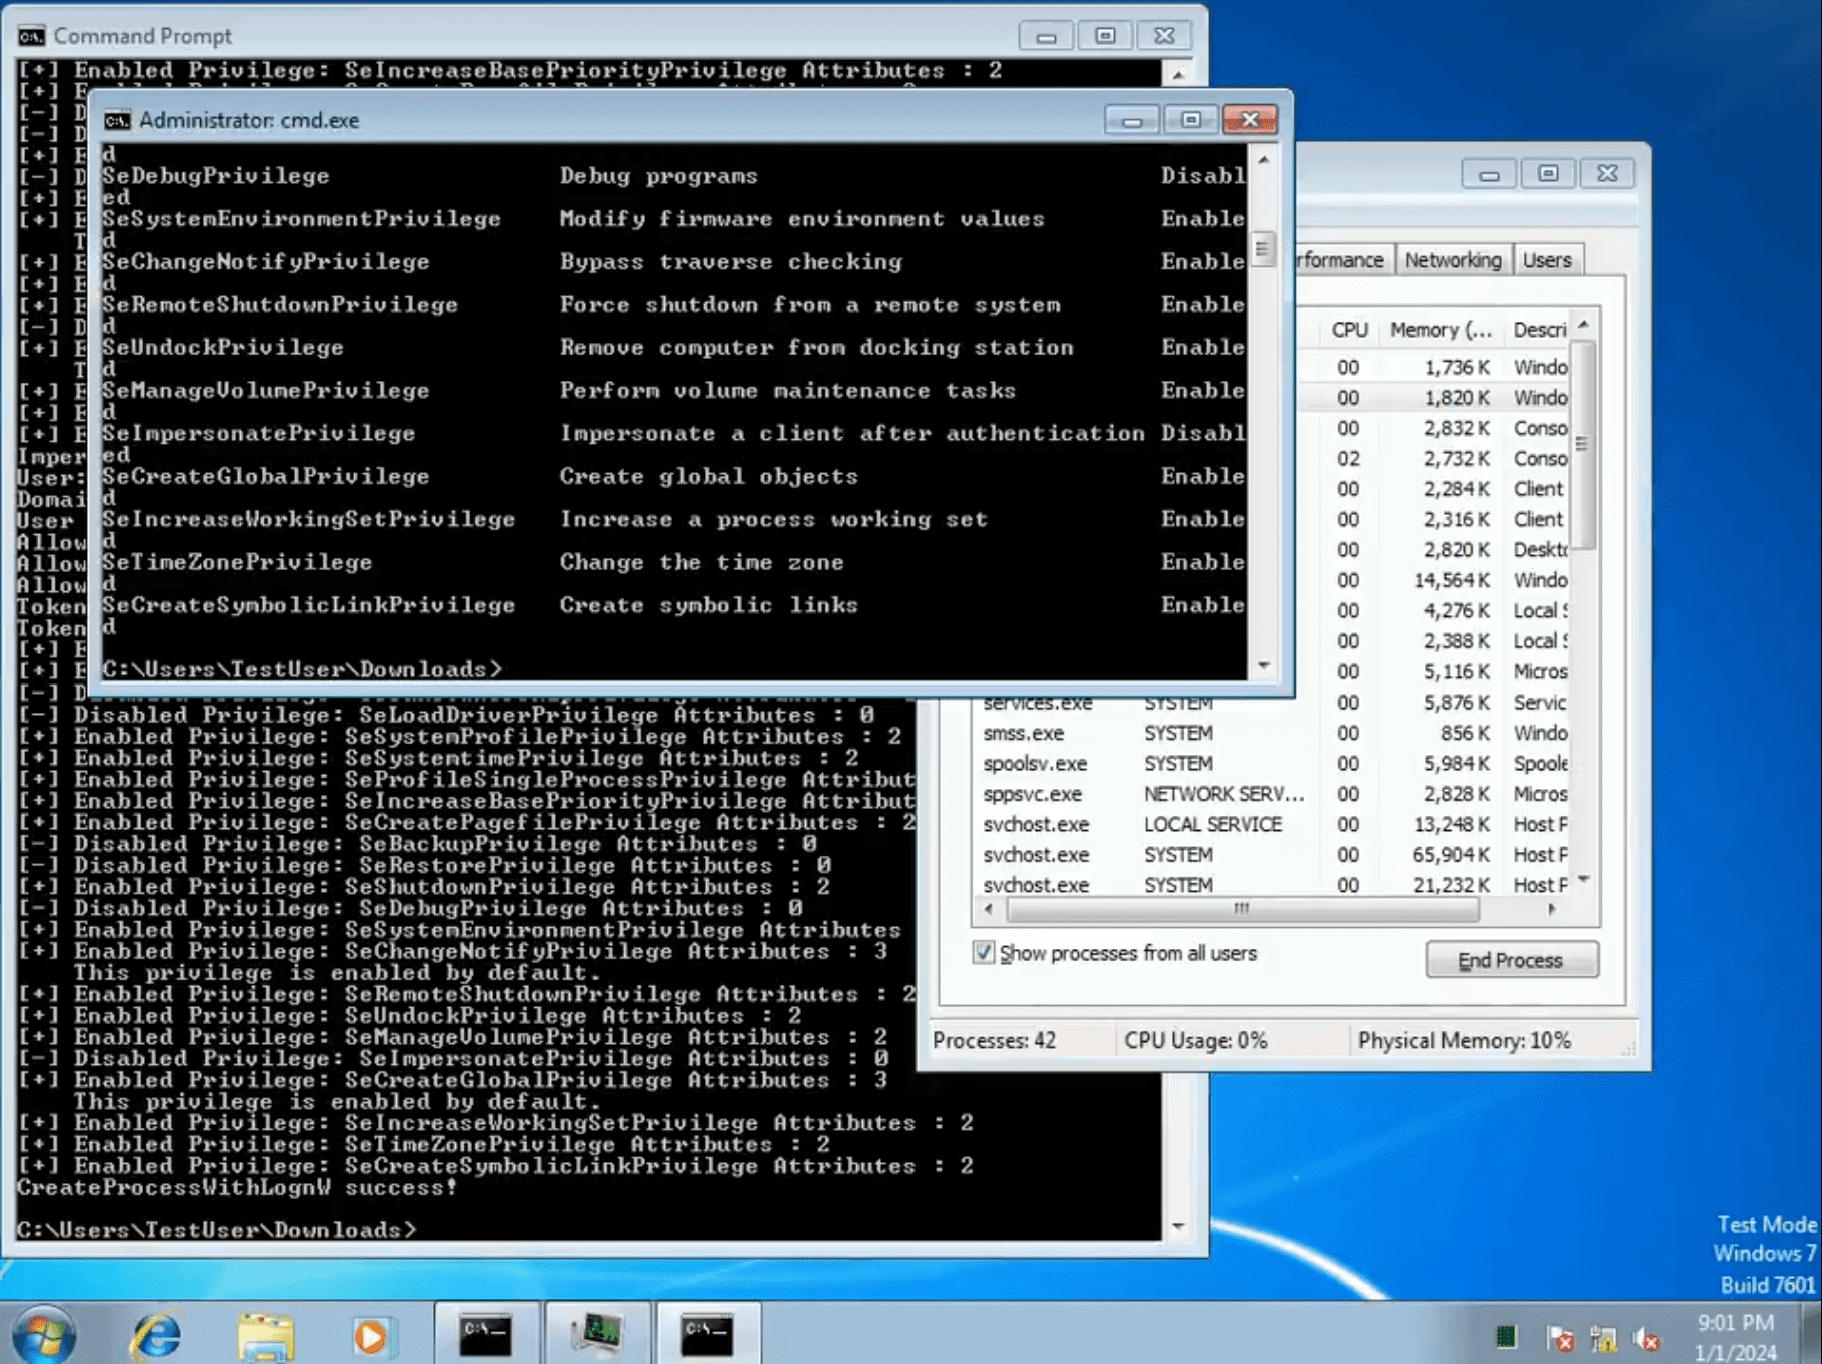
Task: Click the process list horizontal scrollbar thumb
Action: click(x=1242, y=909)
